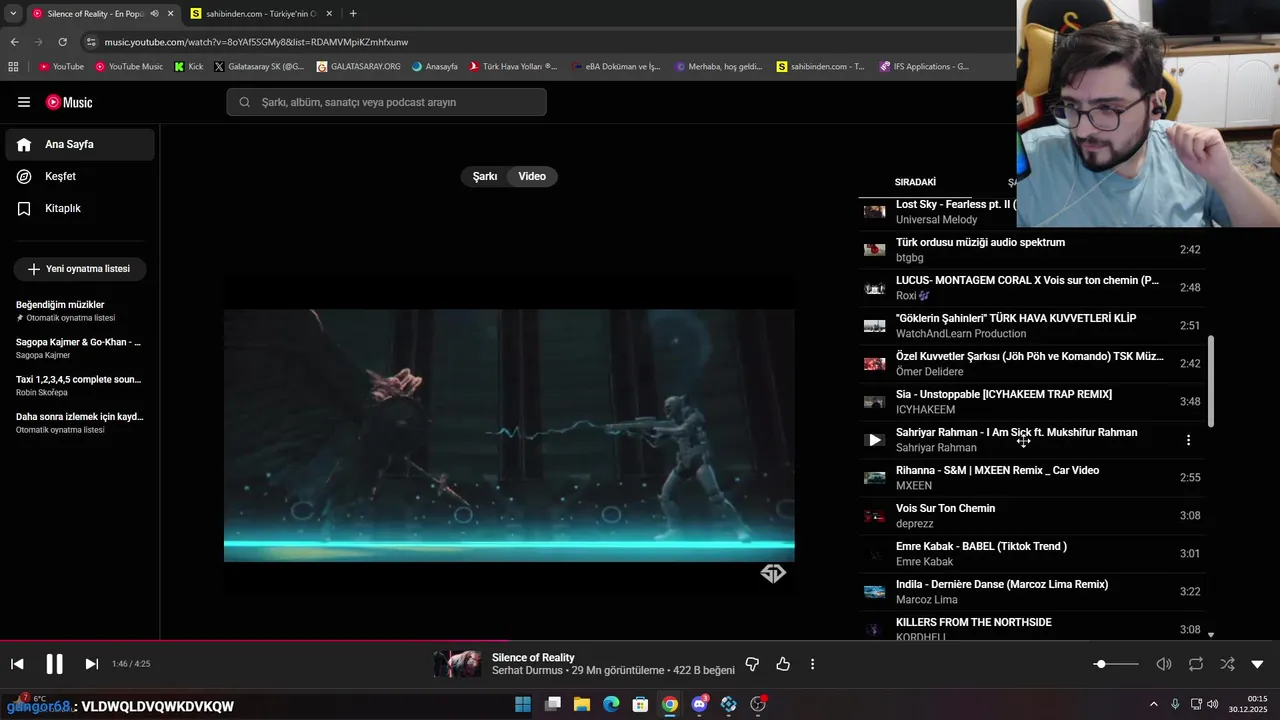The image size is (1280, 720).
Task: Dislike Silence of Reality
Action: coord(752,664)
